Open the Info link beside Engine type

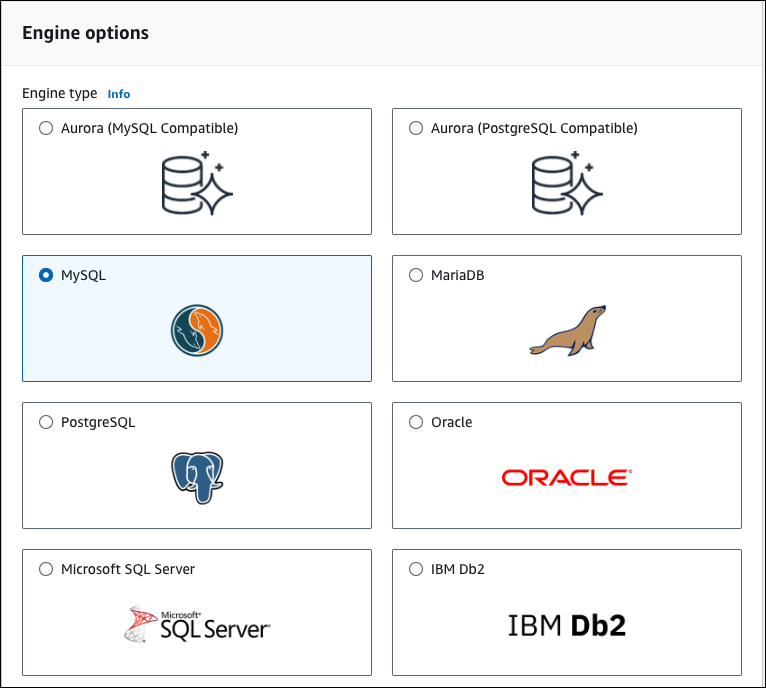[x=118, y=94]
